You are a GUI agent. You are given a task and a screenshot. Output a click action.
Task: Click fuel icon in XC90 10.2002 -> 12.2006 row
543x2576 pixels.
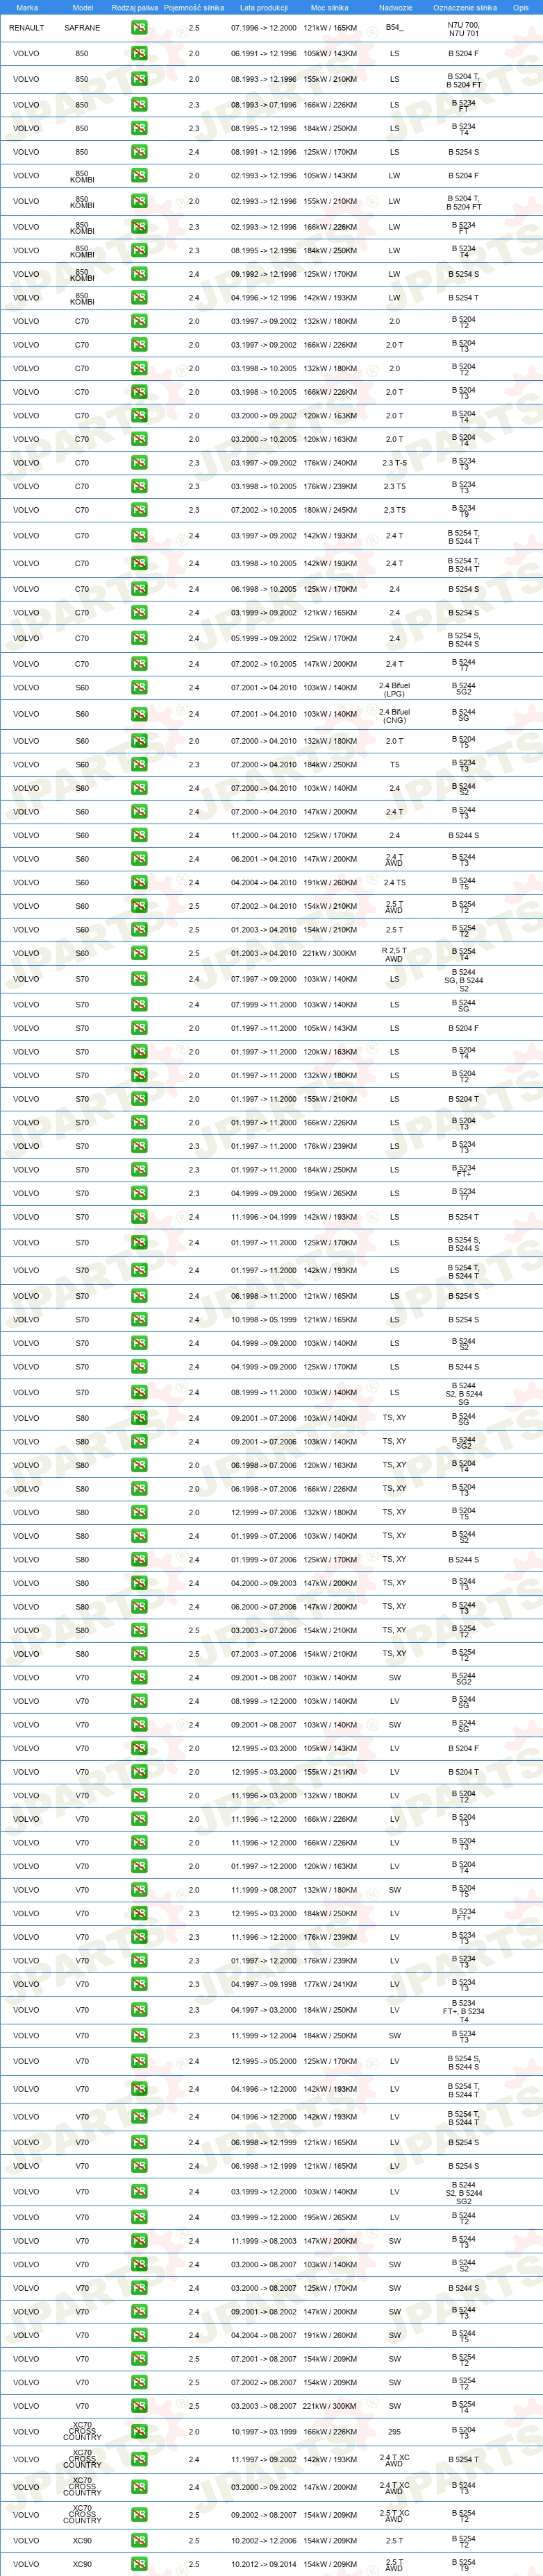tap(139, 2540)
